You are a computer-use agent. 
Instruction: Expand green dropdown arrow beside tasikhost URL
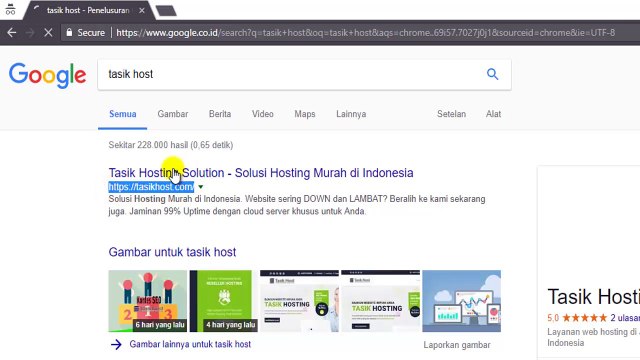200,187
